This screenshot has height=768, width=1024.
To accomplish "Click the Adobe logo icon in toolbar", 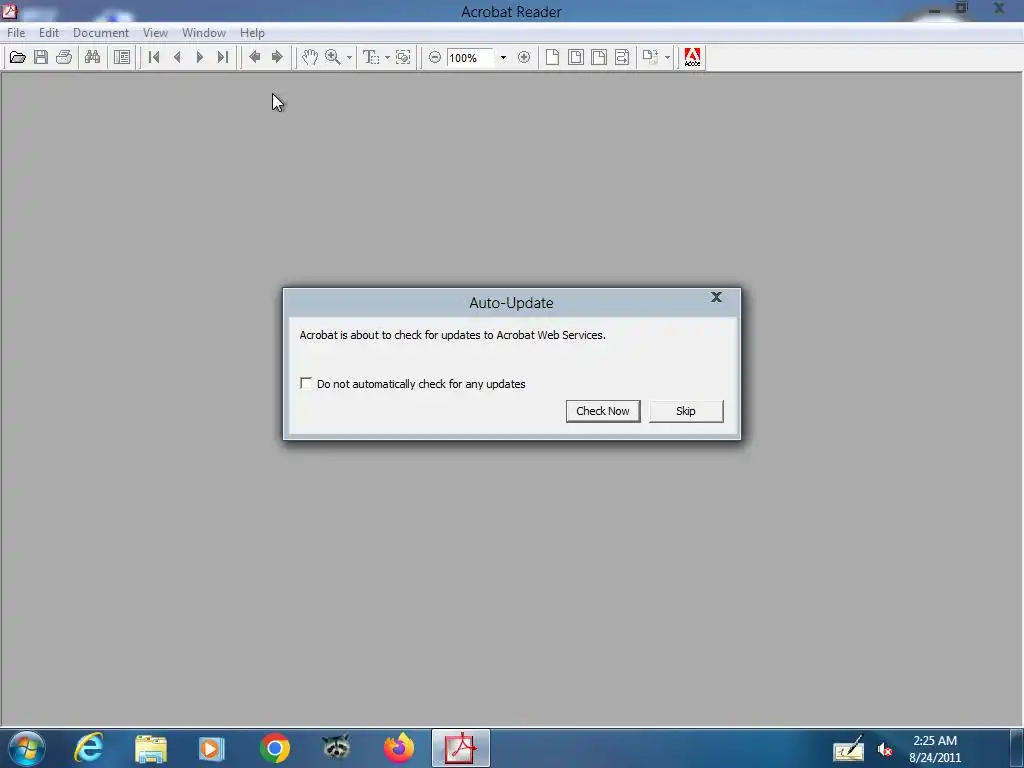I will coord(692,57).
